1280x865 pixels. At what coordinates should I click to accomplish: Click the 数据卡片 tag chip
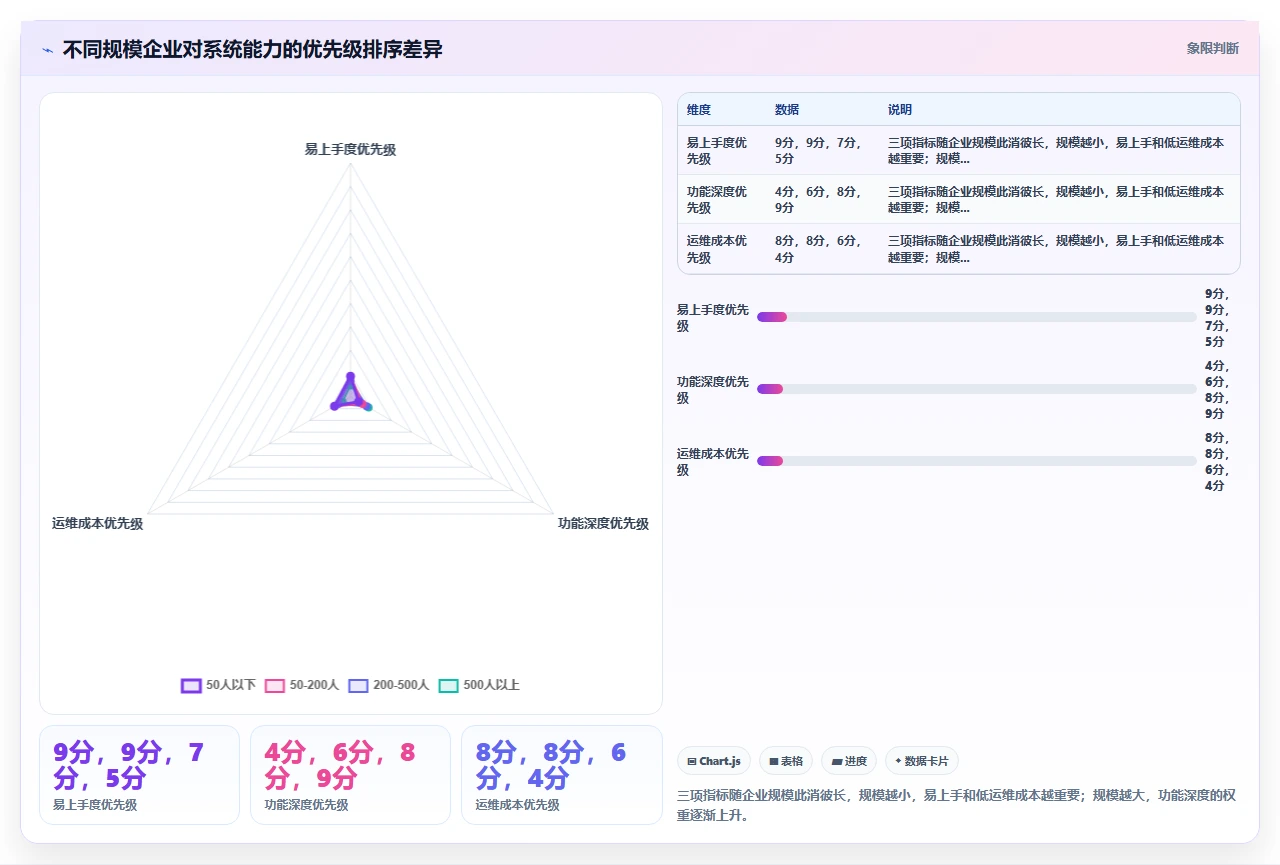pyautogui.click(x=922, y=761)
